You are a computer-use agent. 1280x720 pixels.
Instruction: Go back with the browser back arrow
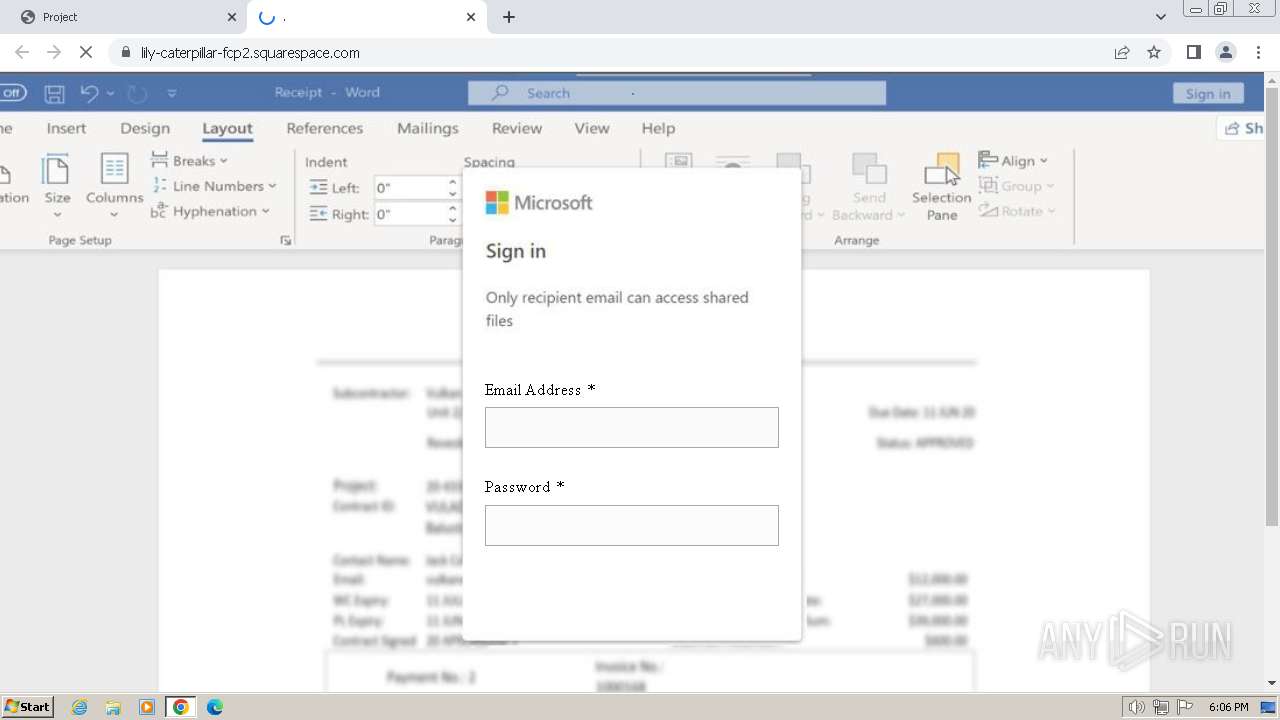[22, 52]
